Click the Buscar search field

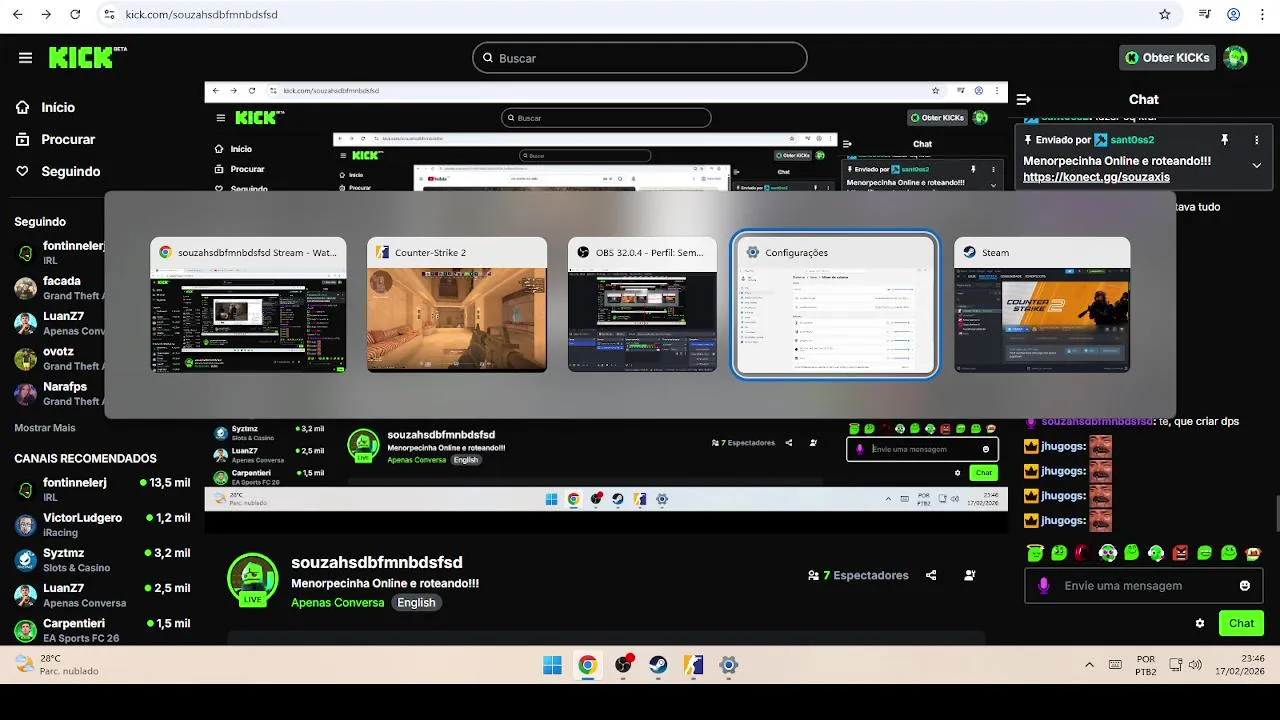640,58
